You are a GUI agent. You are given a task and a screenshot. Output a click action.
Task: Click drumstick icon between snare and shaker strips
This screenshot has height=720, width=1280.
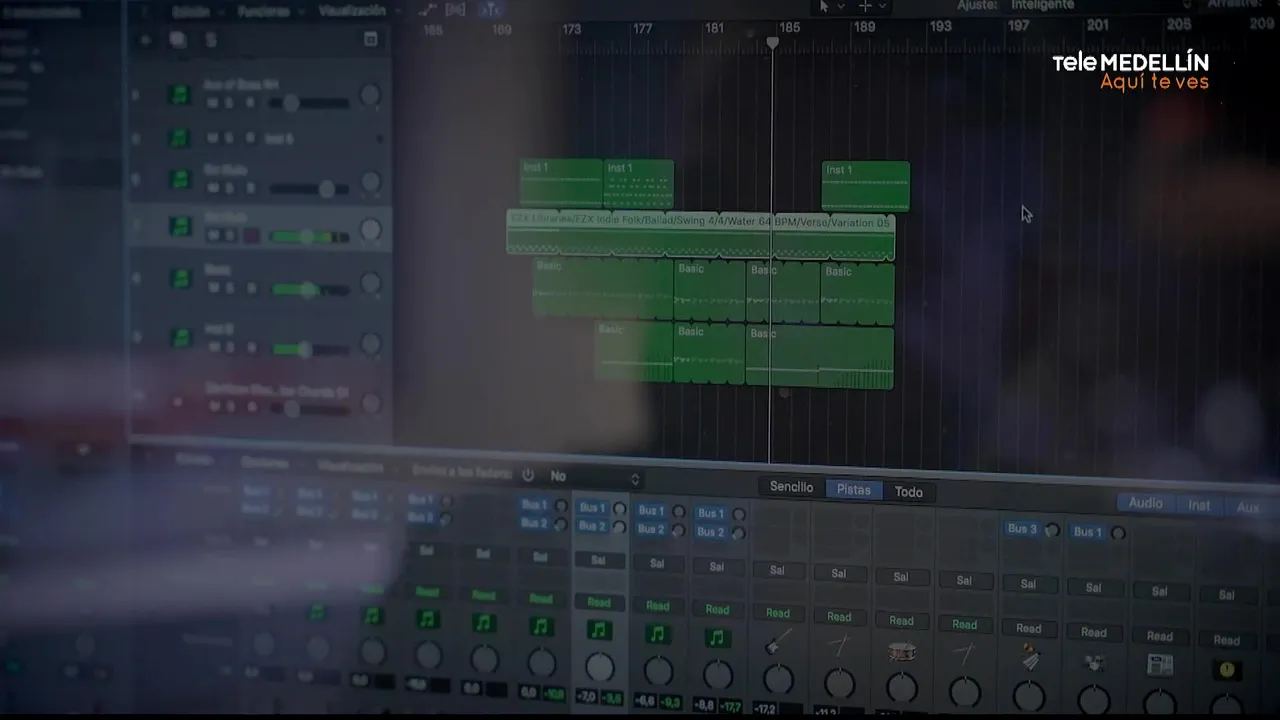(x=964, y=654)
